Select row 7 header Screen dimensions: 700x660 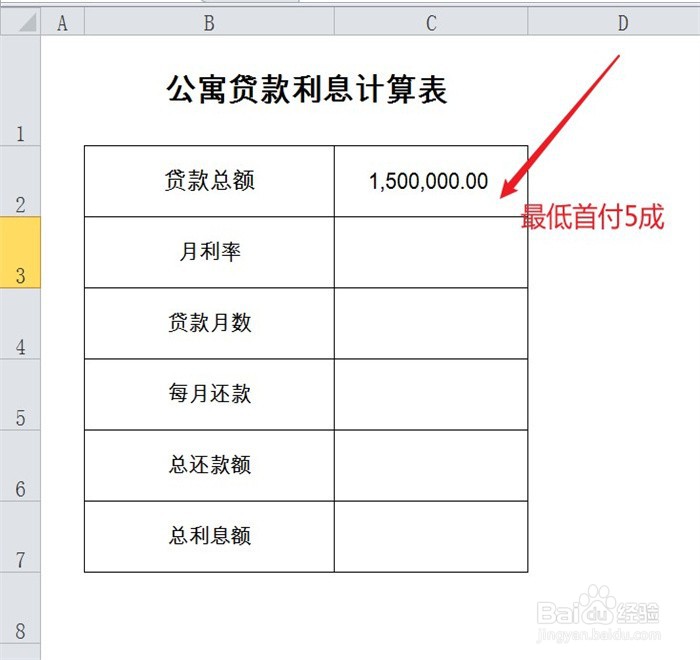tap(20, 537)
